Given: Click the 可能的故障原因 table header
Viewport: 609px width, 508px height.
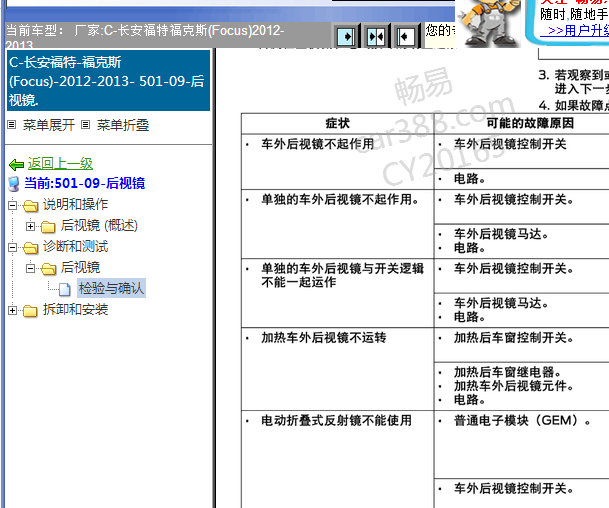Looking at the screenshot, I should (530, 124).
